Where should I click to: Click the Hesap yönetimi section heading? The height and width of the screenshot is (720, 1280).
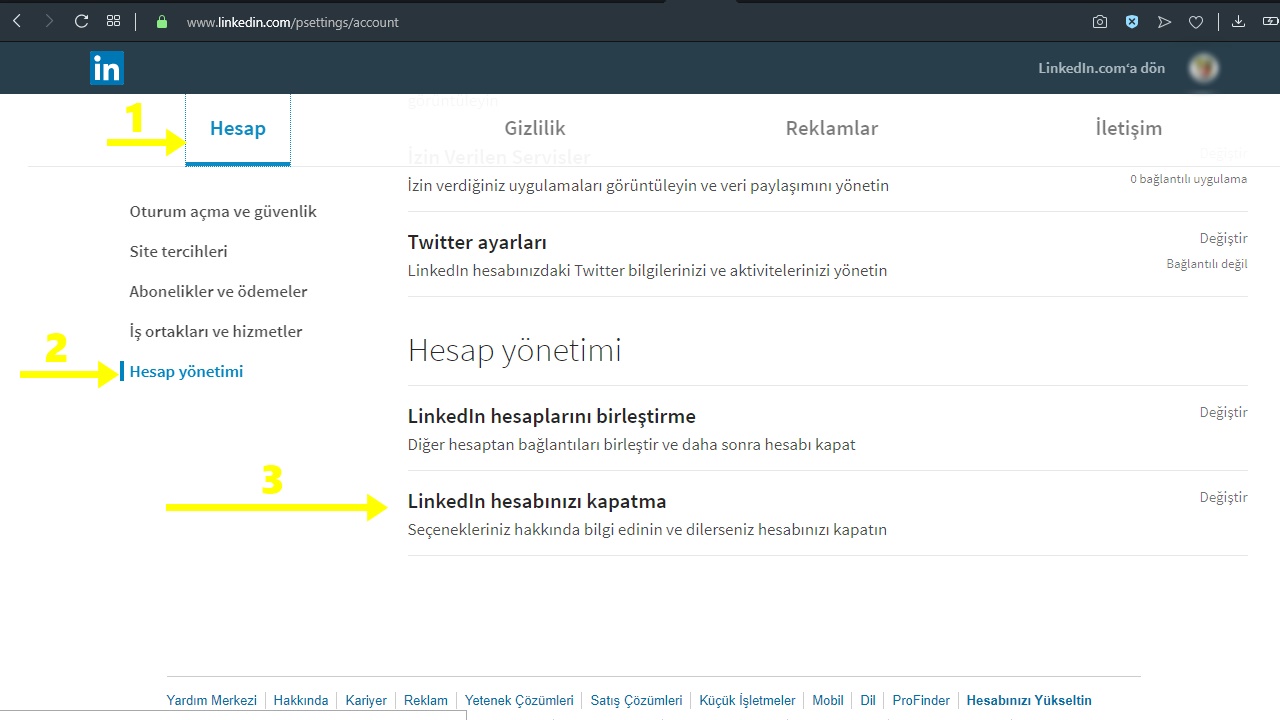[x=514, y=350]
